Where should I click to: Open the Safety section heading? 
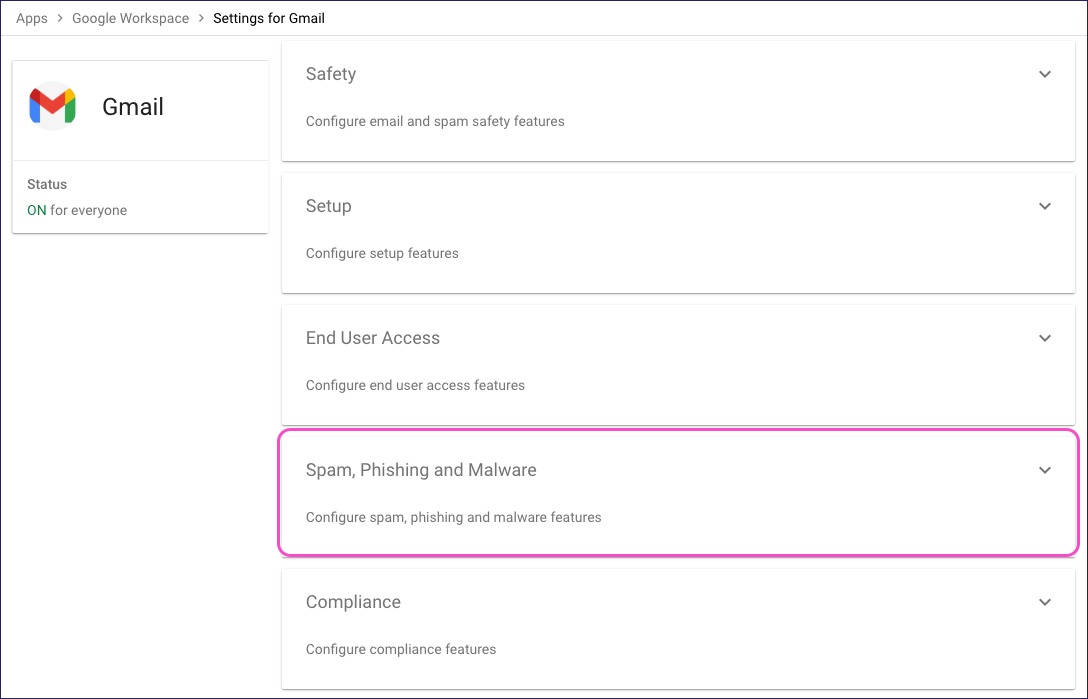coord(331,74)
